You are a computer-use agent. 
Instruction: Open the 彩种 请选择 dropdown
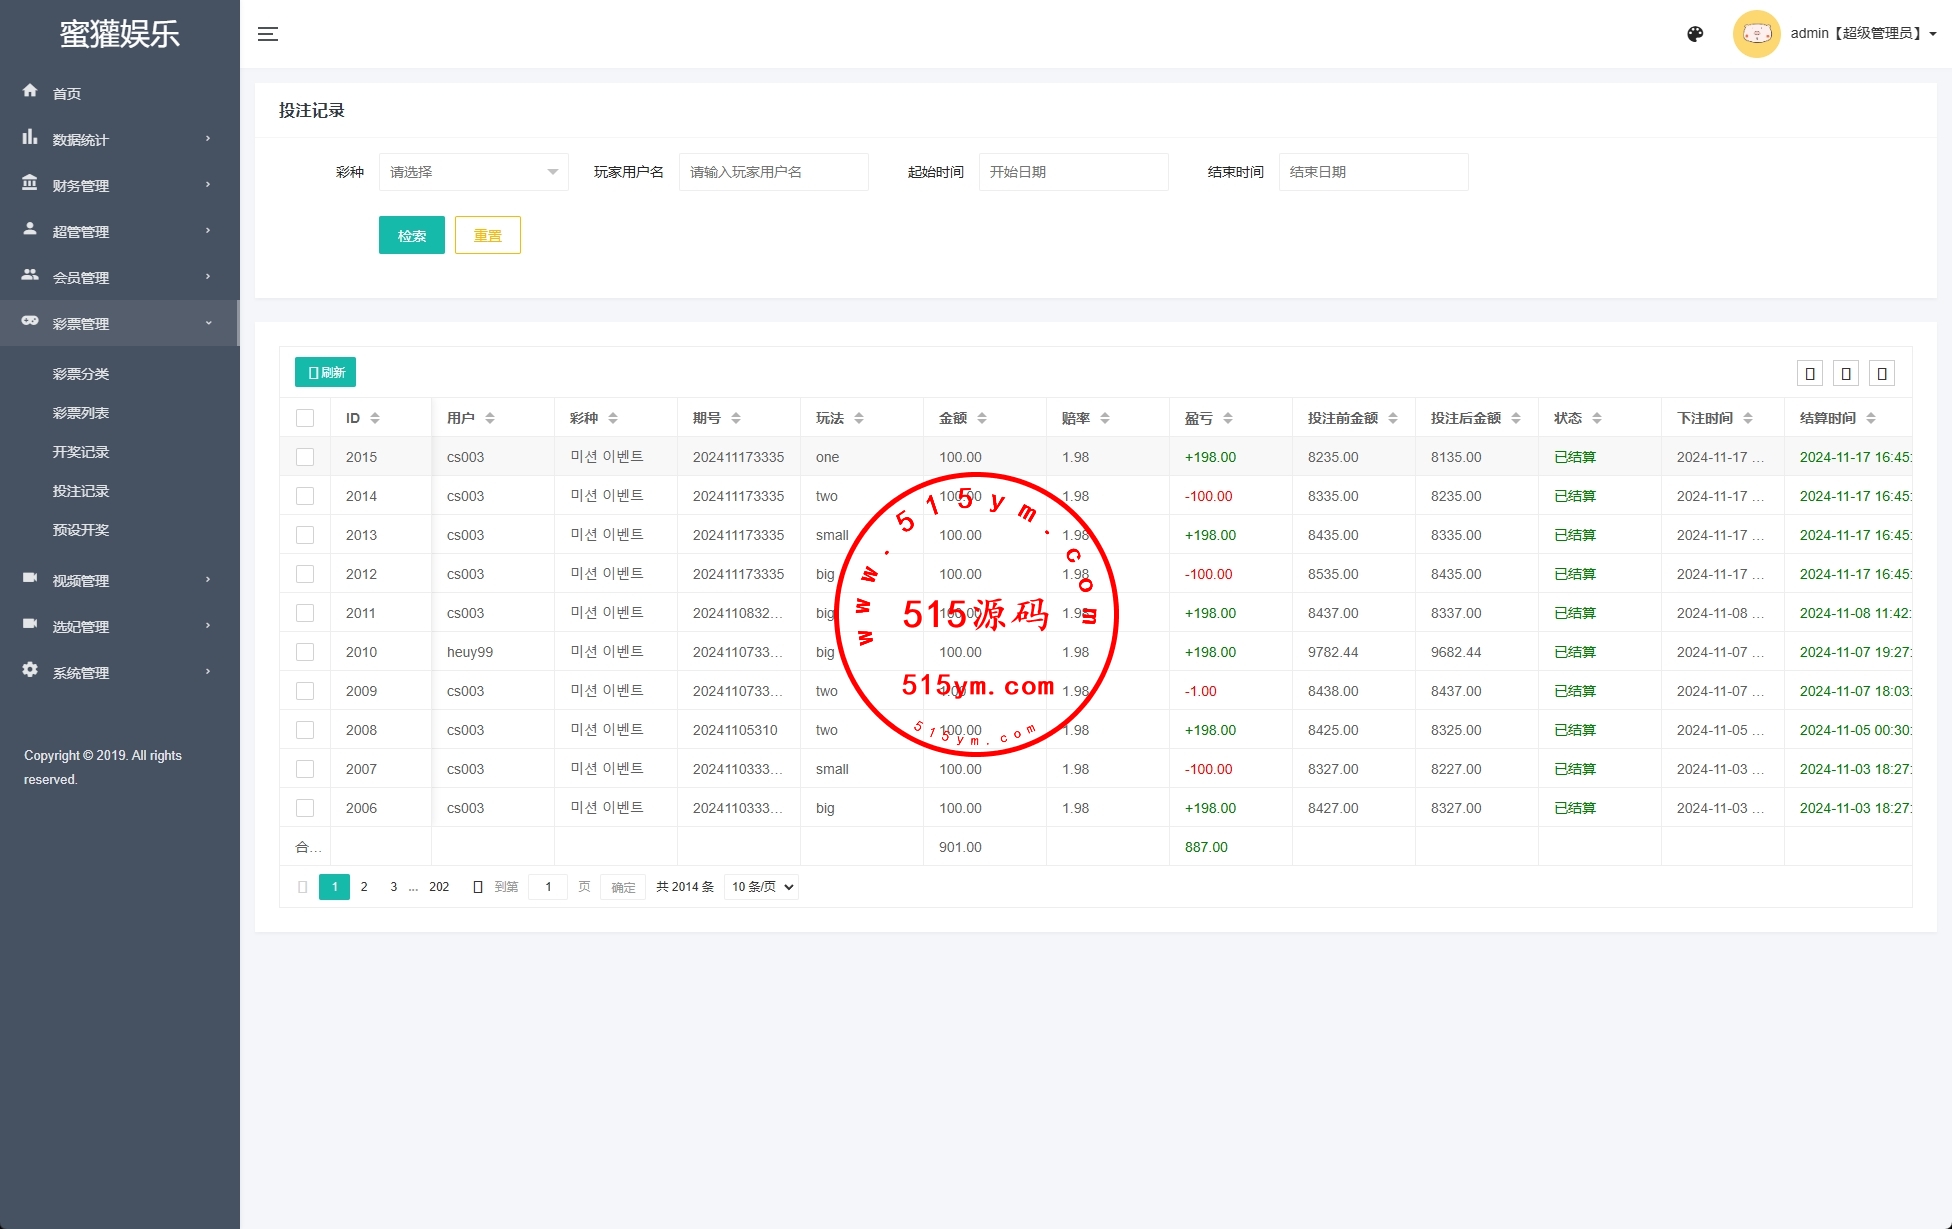(473, 172)
